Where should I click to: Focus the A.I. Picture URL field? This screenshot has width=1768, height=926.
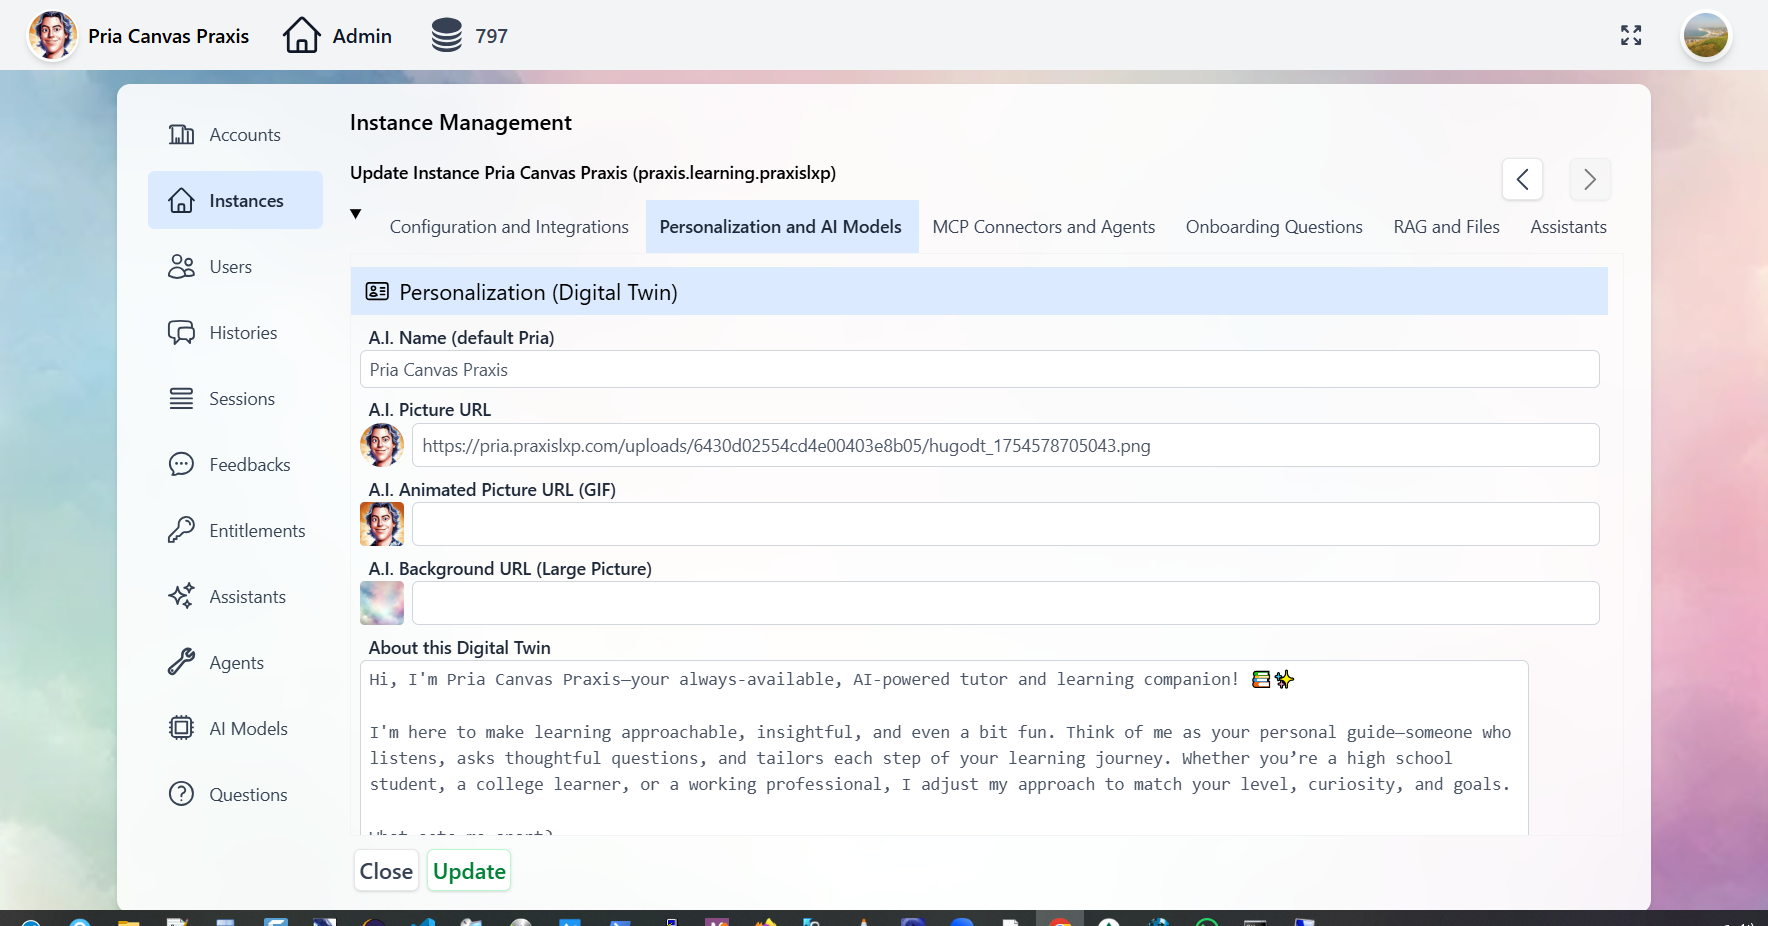pos(1005,445)
